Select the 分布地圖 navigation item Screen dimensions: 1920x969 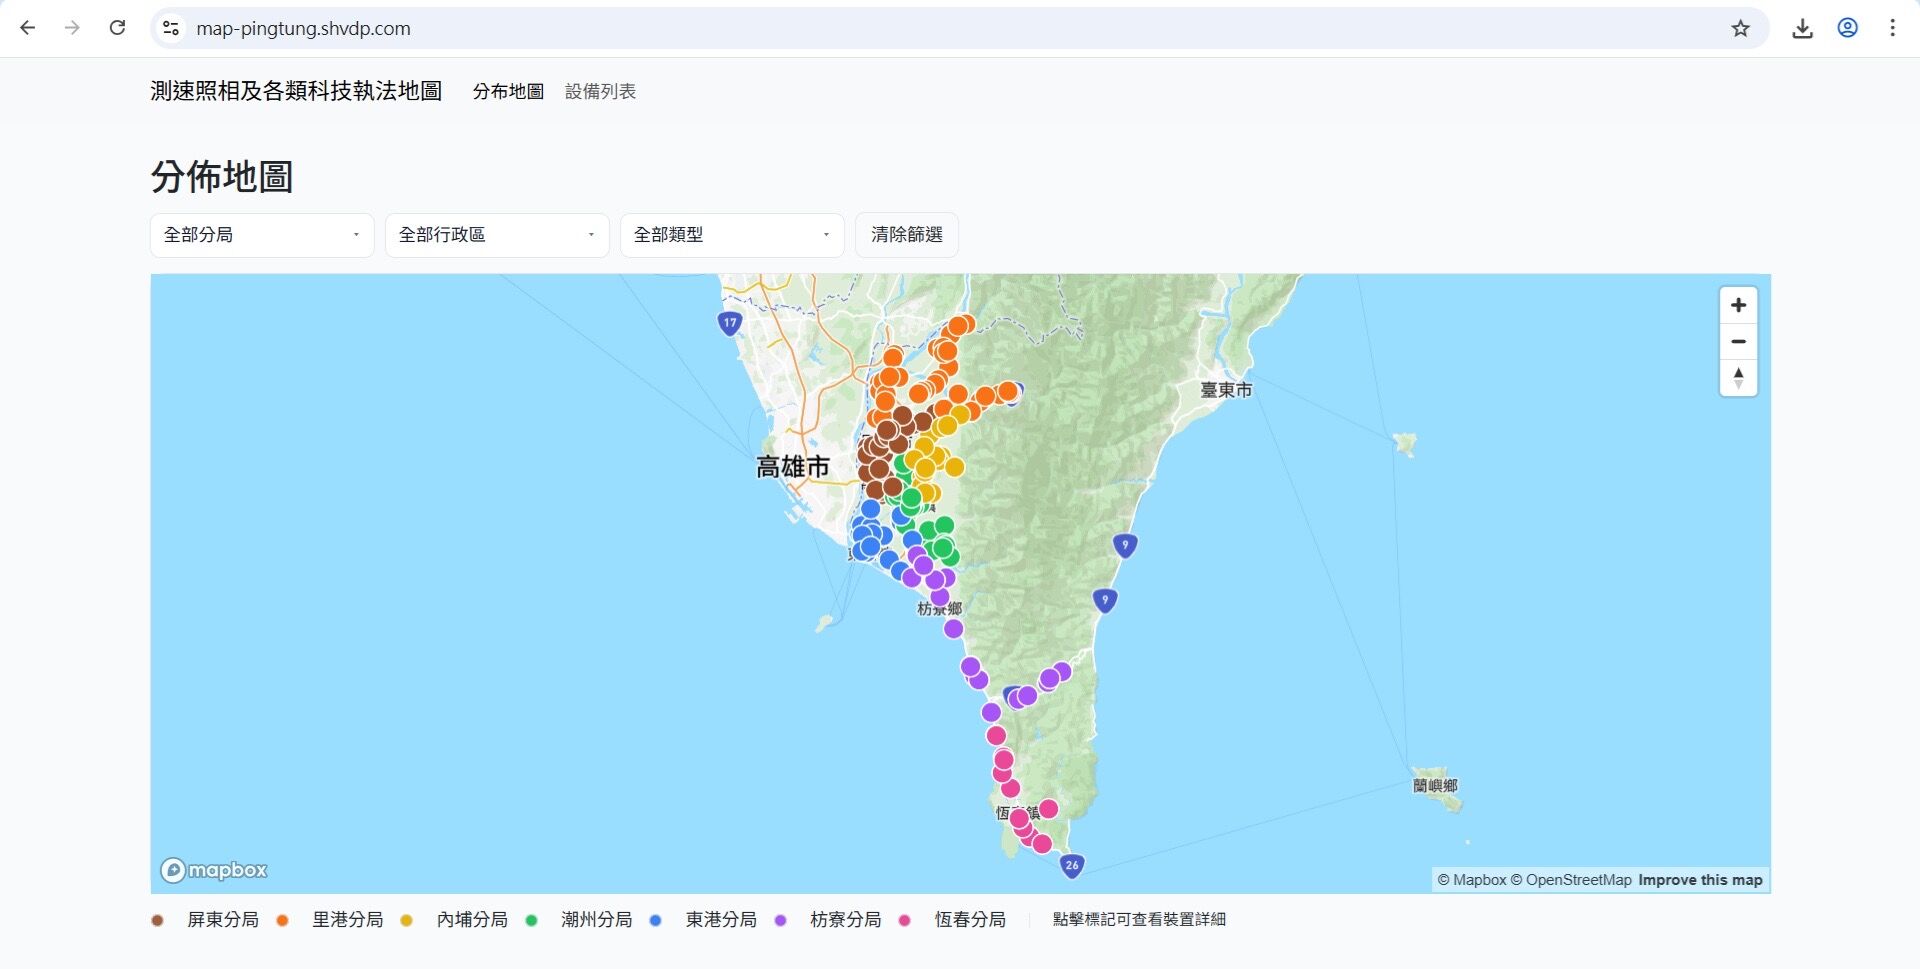pyautogui.click(x=507, y=91)
